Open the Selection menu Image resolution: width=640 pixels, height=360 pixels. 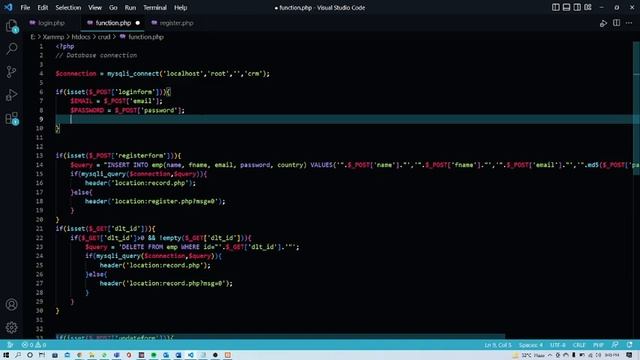pyautogui.click(x=68, y=7)
